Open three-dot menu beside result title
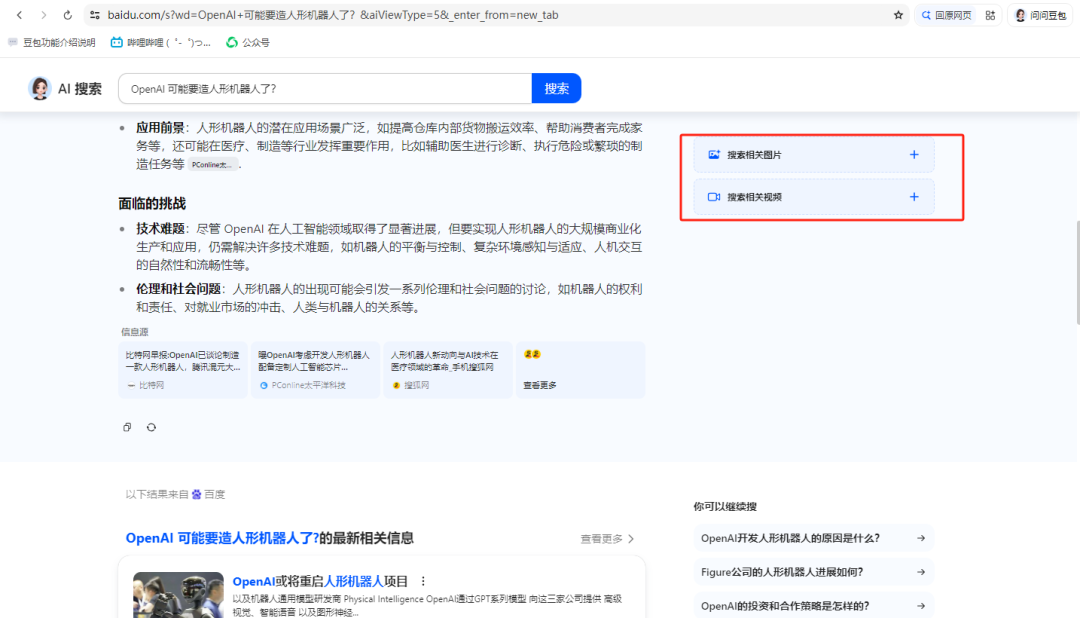1080x618 pixels. coord(423,581)
